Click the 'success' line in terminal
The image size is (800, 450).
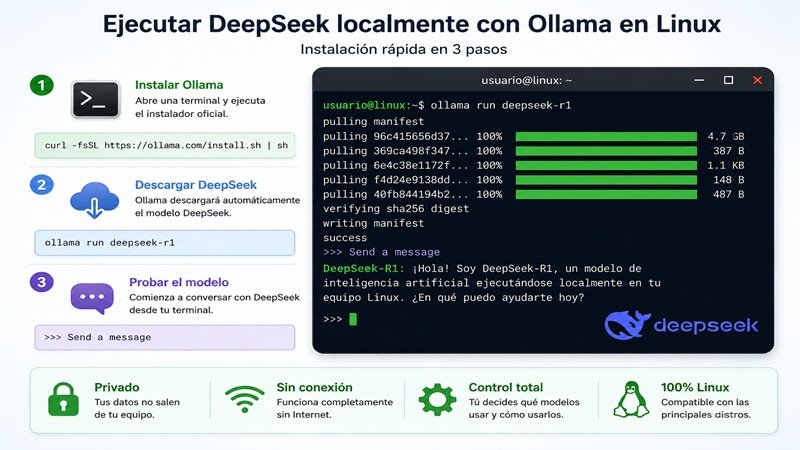tap(345, 238)
